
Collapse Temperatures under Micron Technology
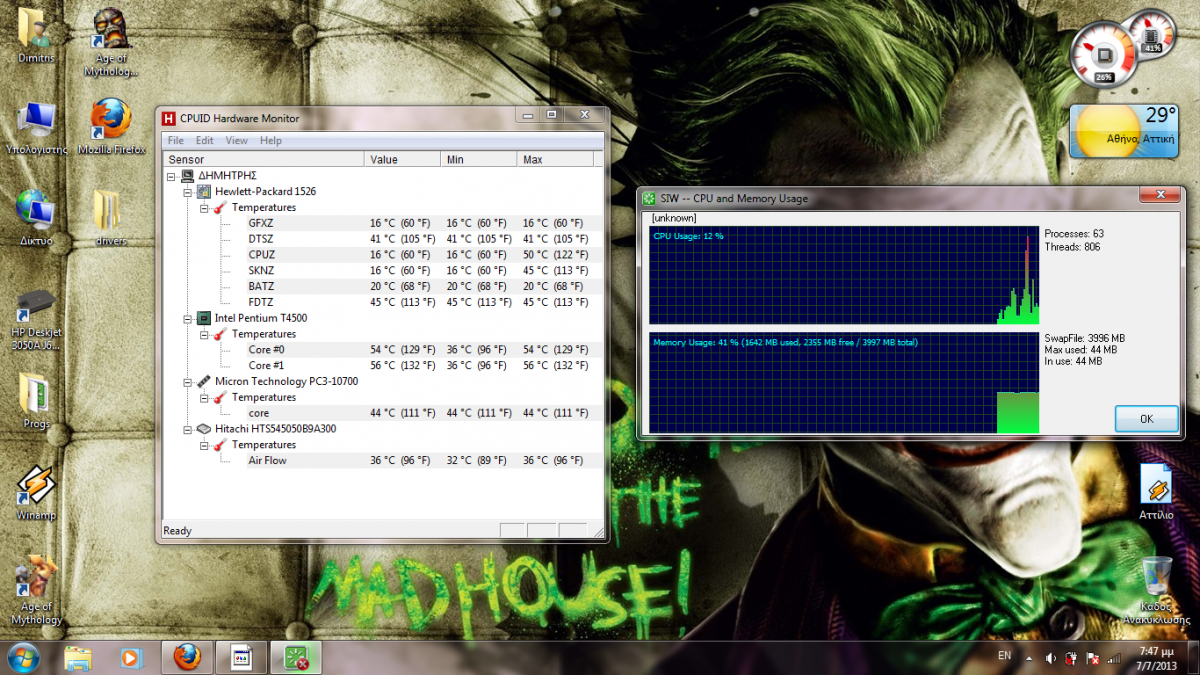204,397
